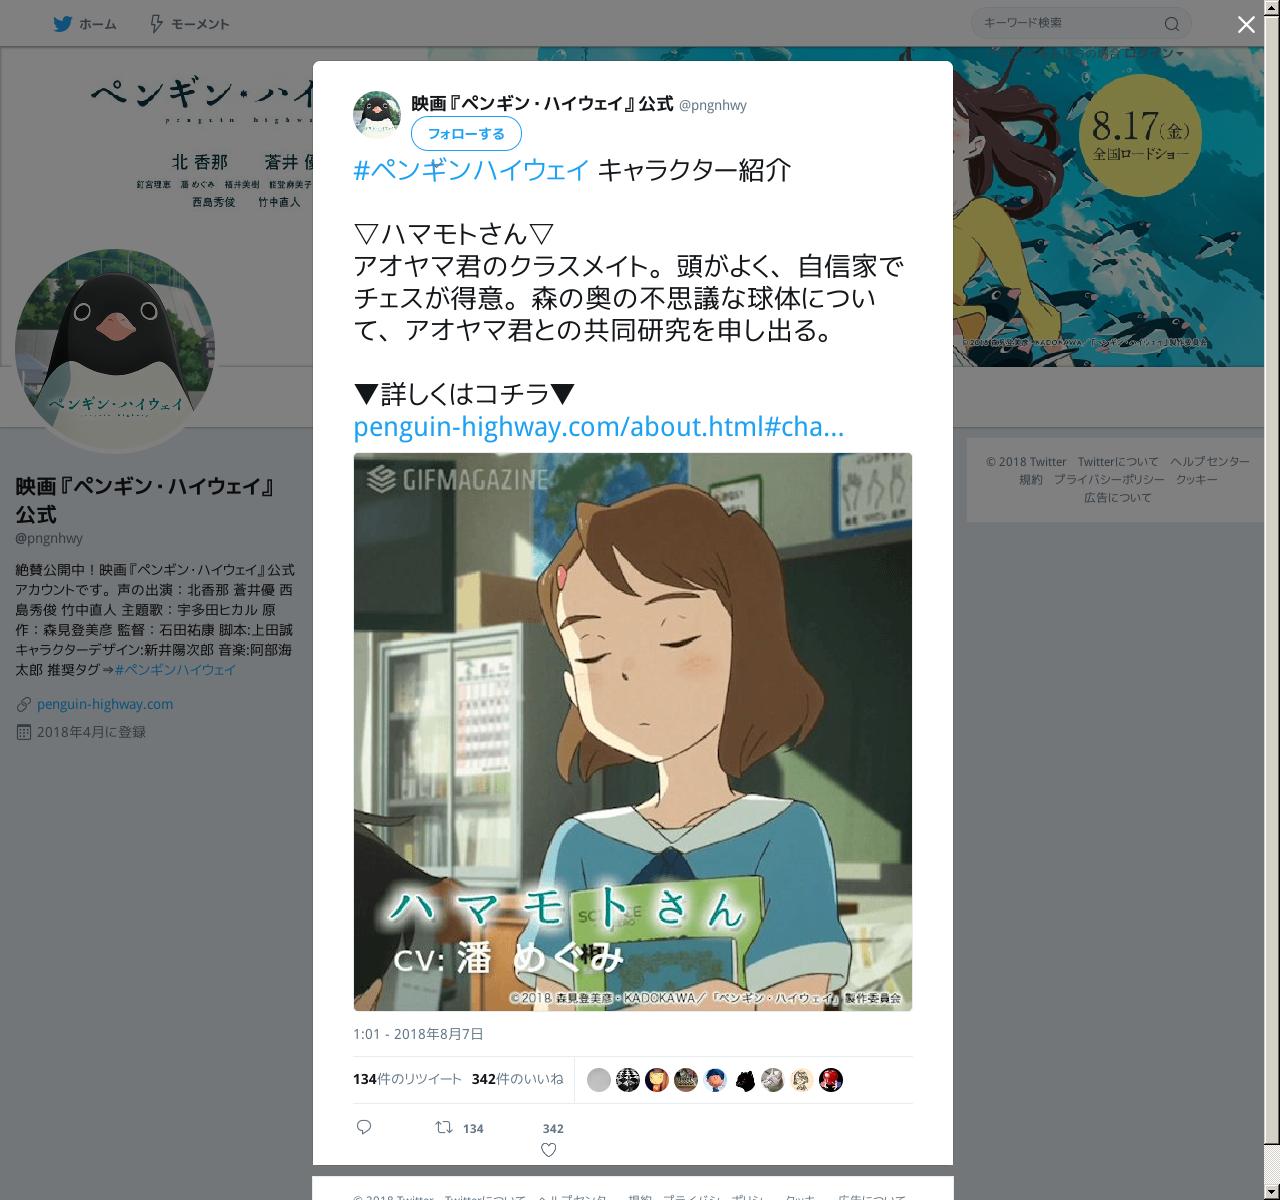Screen dimensions: 1280x1200
Task: Click the reply speech bubble icon
Action: tap(364, 1127)
